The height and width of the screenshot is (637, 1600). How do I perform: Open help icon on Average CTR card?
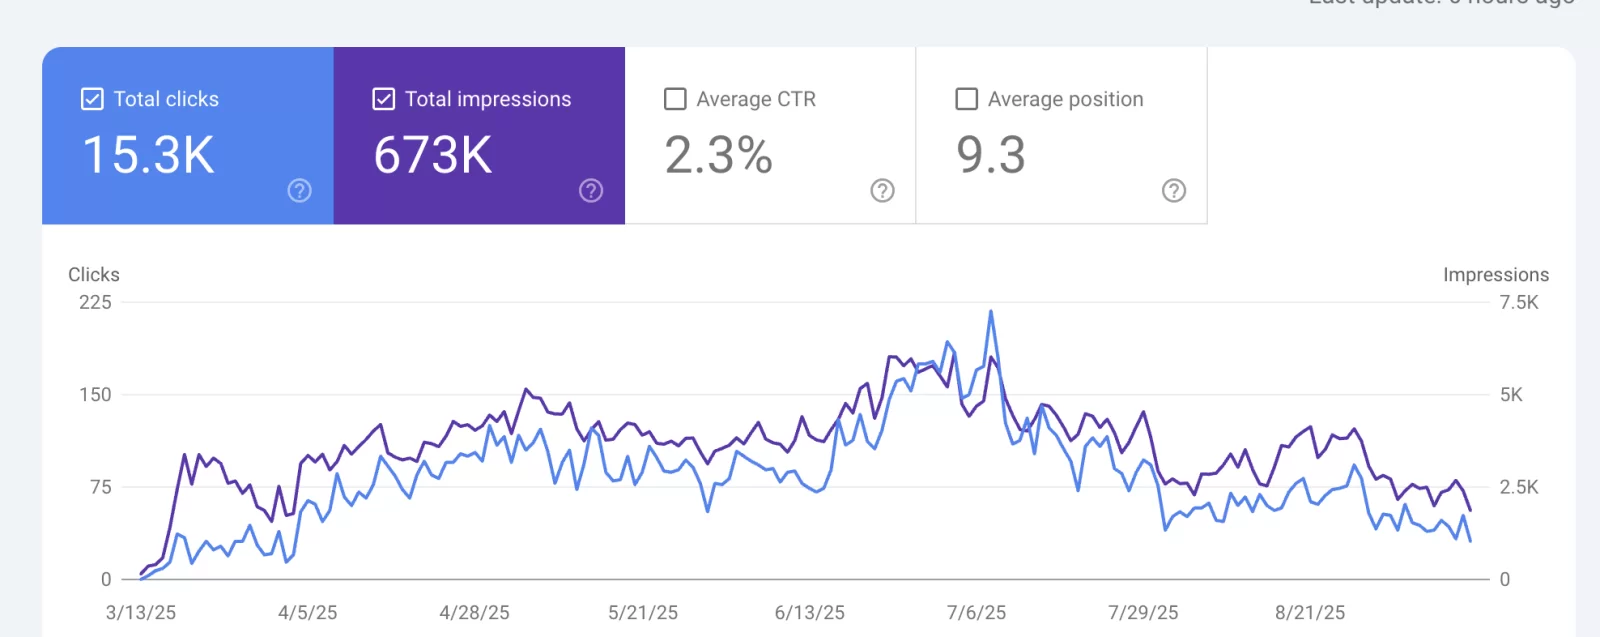coord(882,190)
